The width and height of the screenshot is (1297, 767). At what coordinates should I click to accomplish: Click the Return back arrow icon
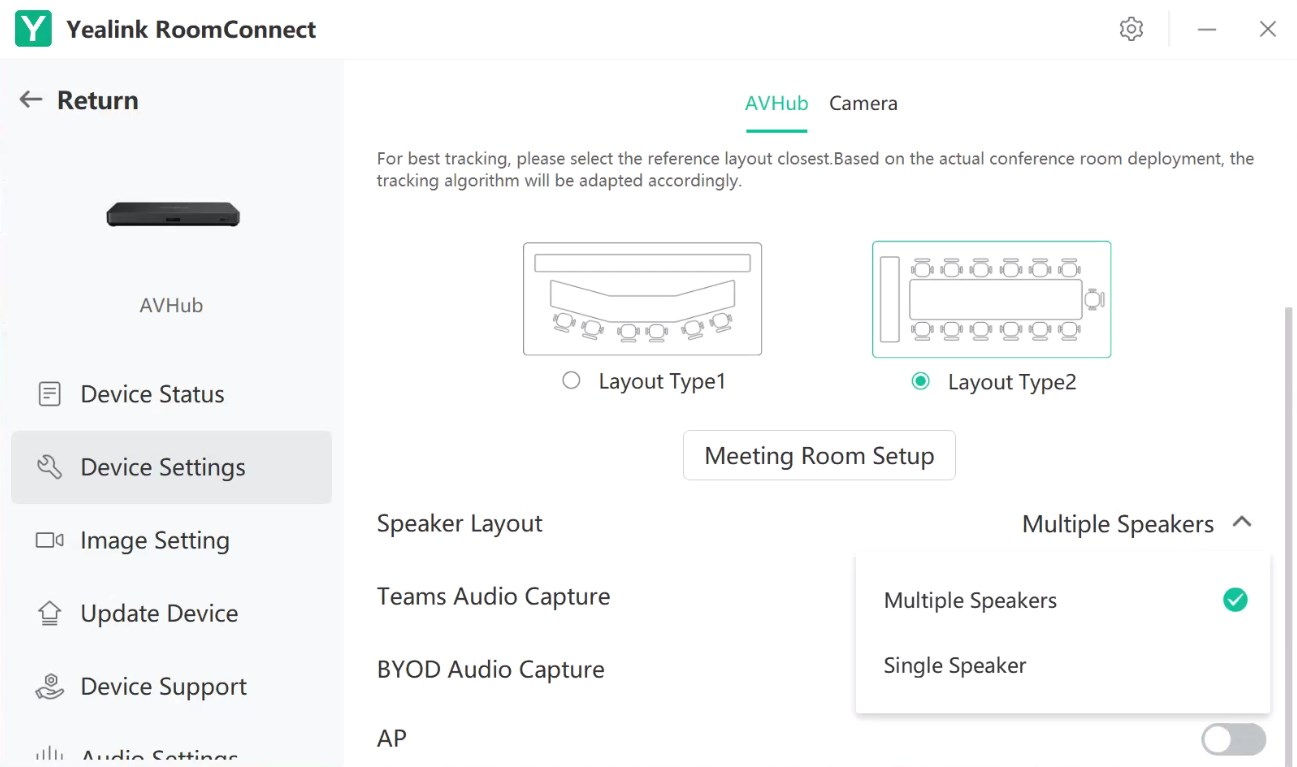[x=31, y=99]
